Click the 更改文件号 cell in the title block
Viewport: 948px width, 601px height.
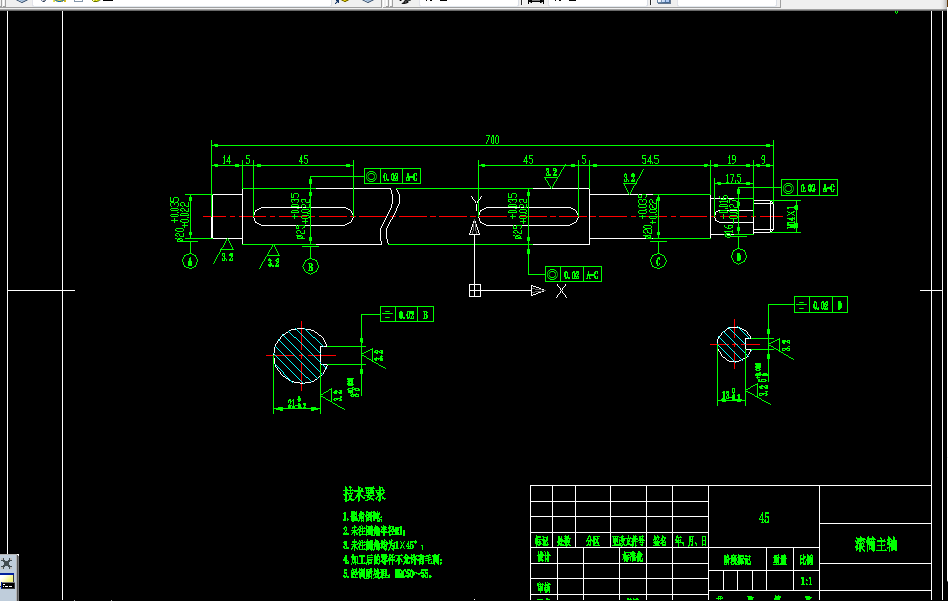click(x=628, y=541)
